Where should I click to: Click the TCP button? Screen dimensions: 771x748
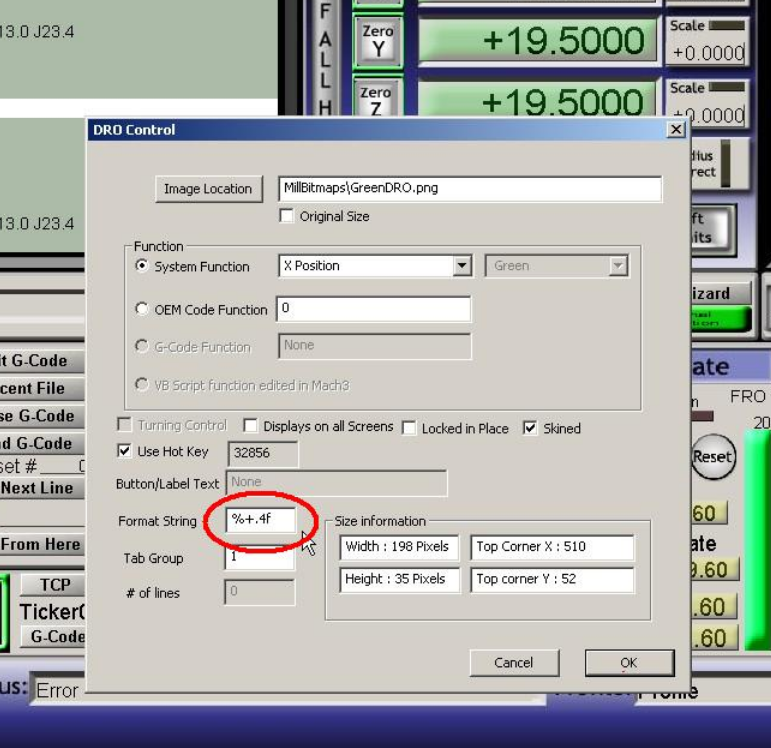click(55, 585)
